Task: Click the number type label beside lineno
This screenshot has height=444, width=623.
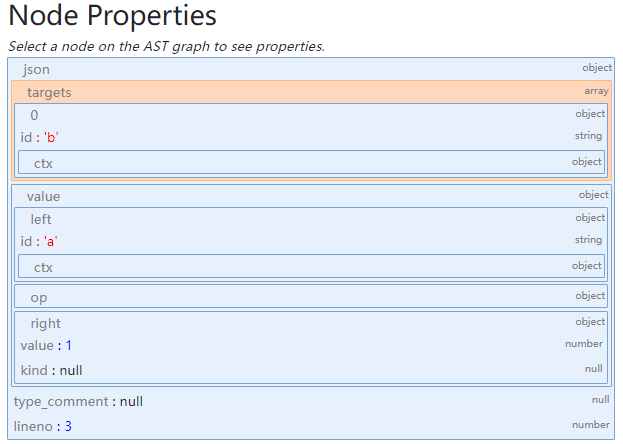Action: tap(590, 425)
